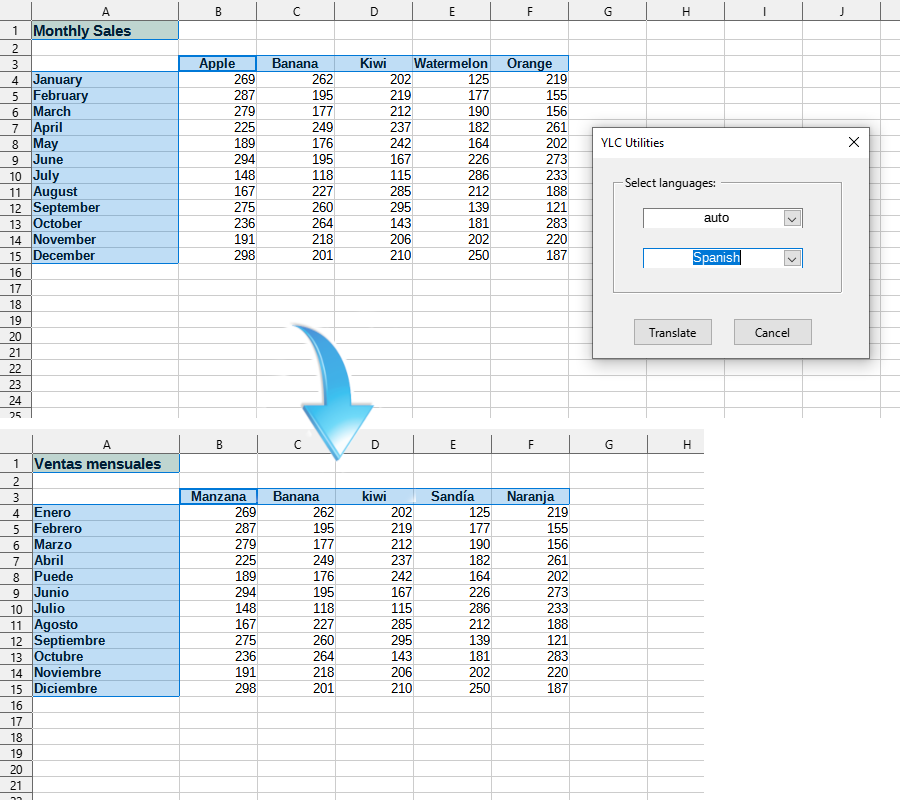Screen dimensions: 900x800
Task: Select column J header in the top sheet
Action: click(841, 11)
